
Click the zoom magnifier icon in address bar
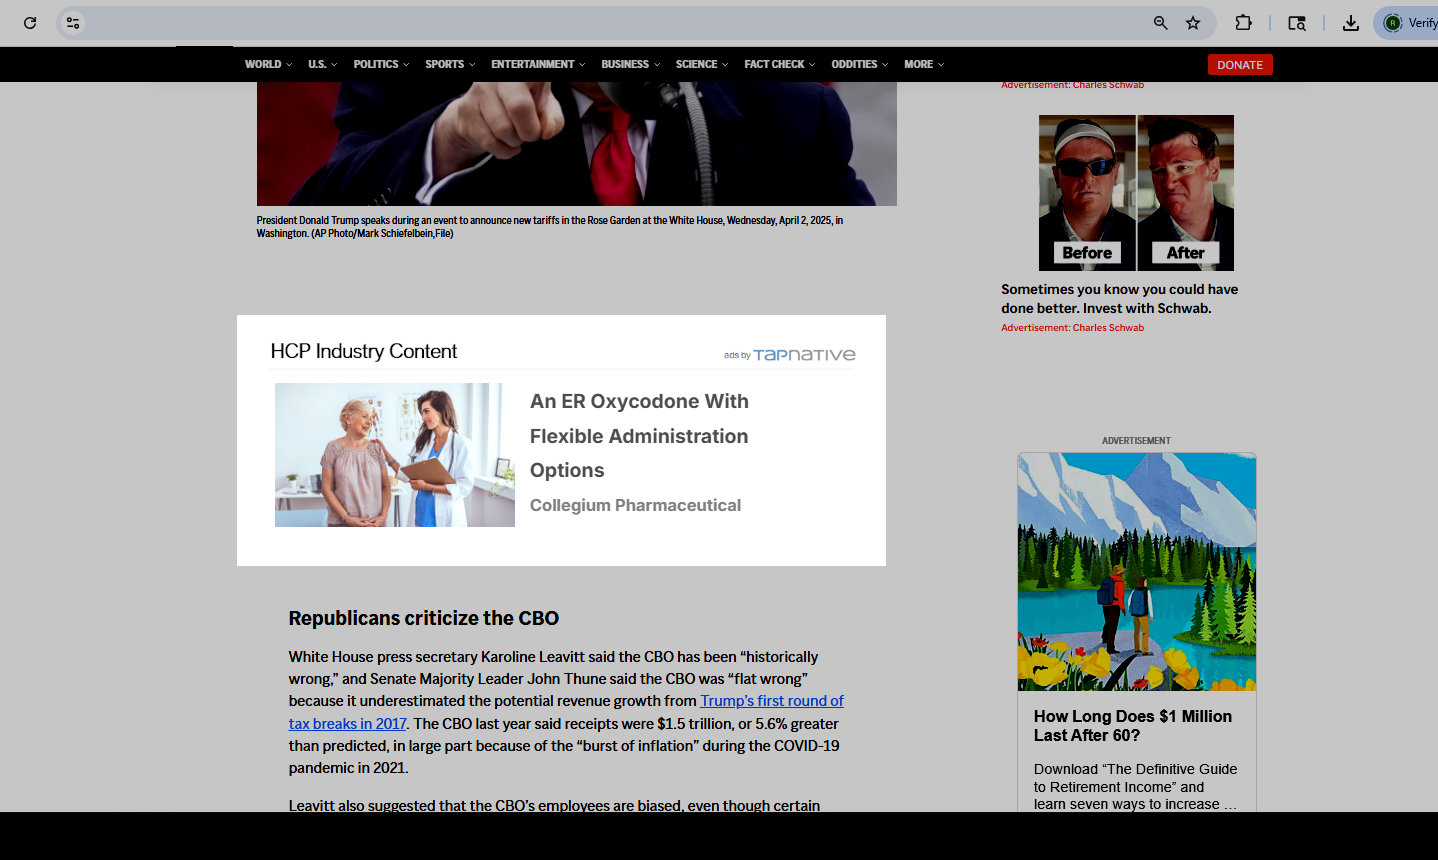click(1160, 23)
